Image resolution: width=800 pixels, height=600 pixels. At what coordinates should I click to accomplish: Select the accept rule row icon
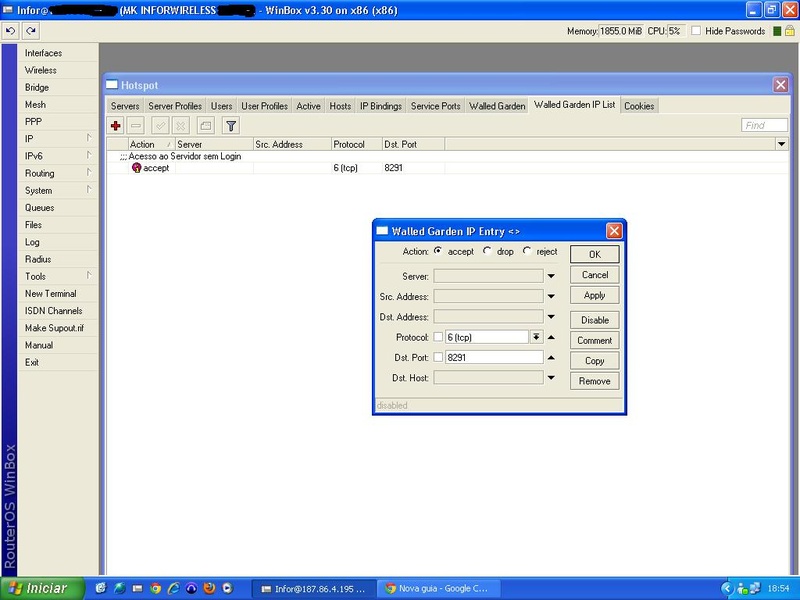[136, 167]
